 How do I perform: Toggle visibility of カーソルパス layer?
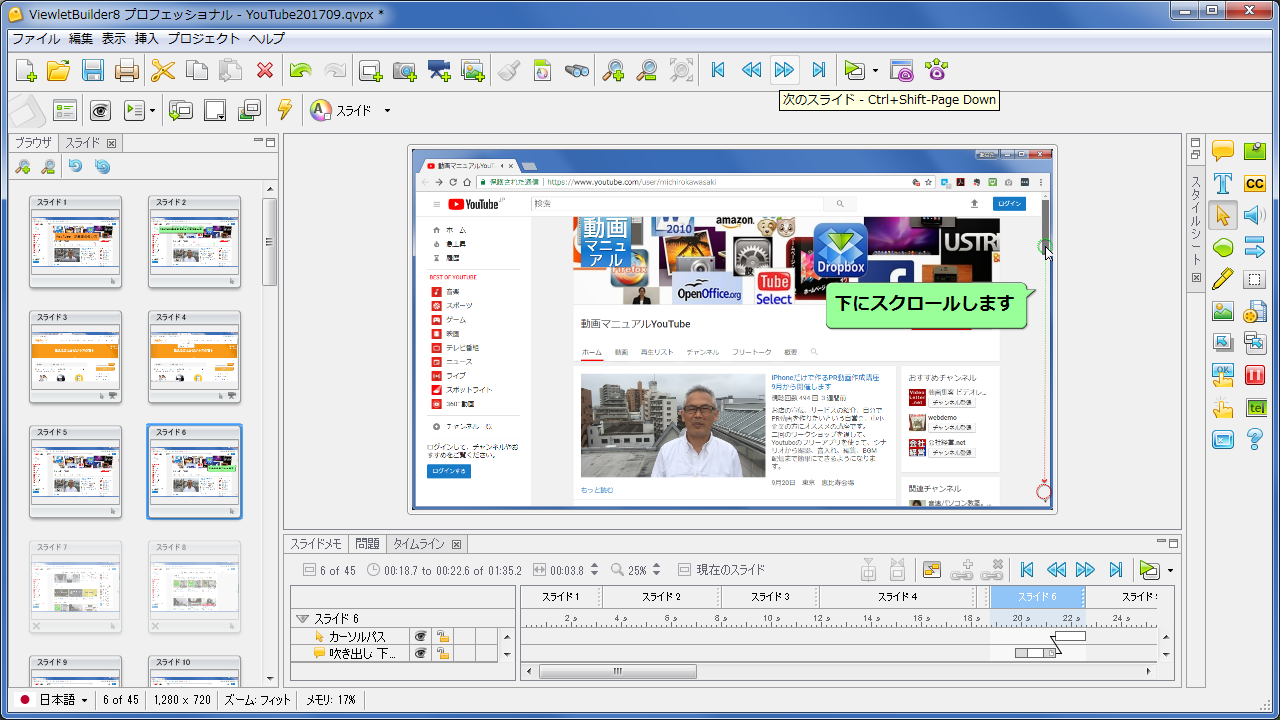coord(421,636)
